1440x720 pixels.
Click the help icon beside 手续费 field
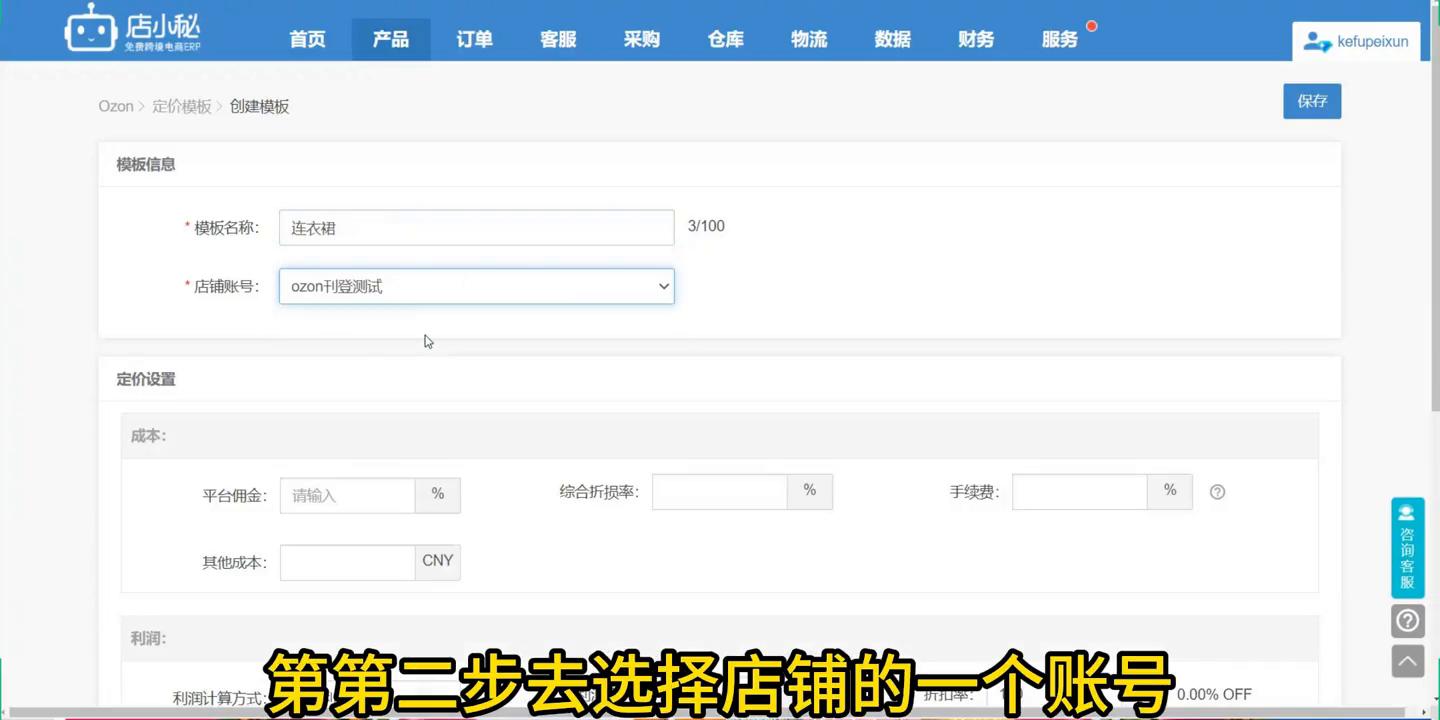[1217, 491]
